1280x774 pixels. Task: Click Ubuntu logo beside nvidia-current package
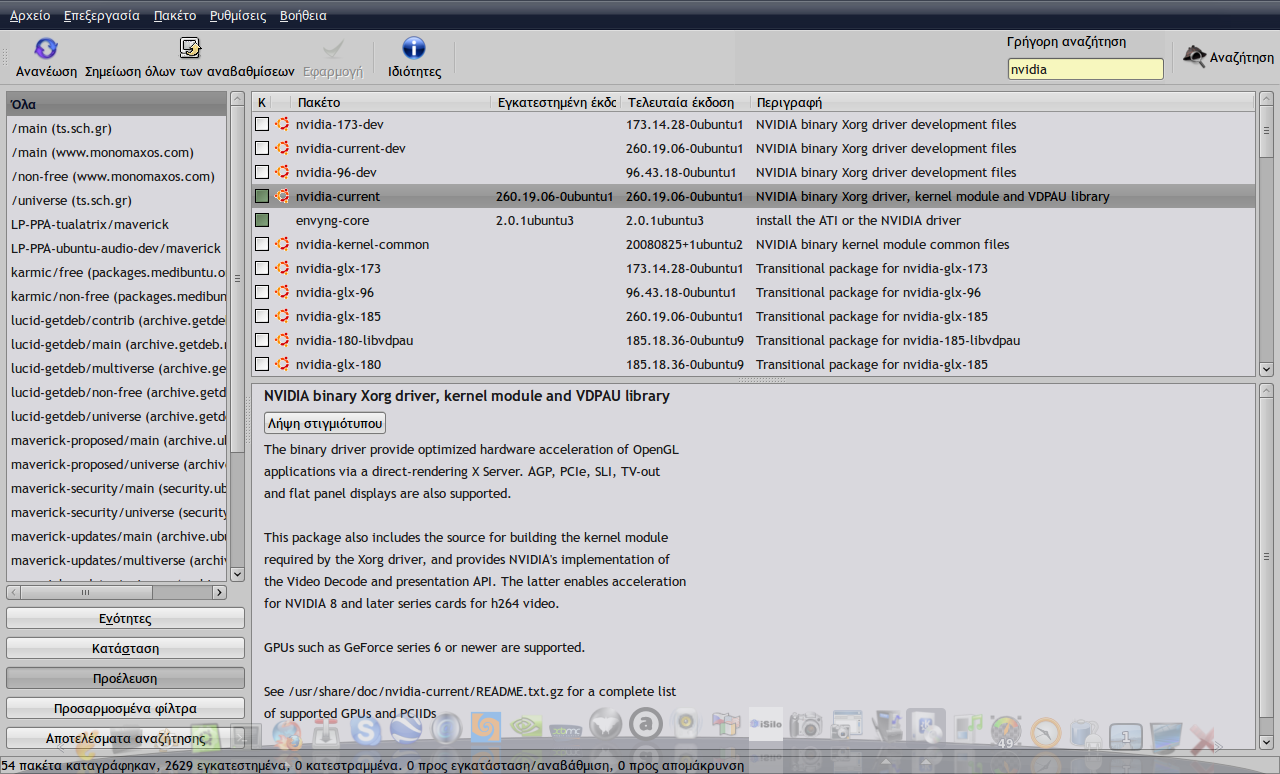click(x=282, y=196)
